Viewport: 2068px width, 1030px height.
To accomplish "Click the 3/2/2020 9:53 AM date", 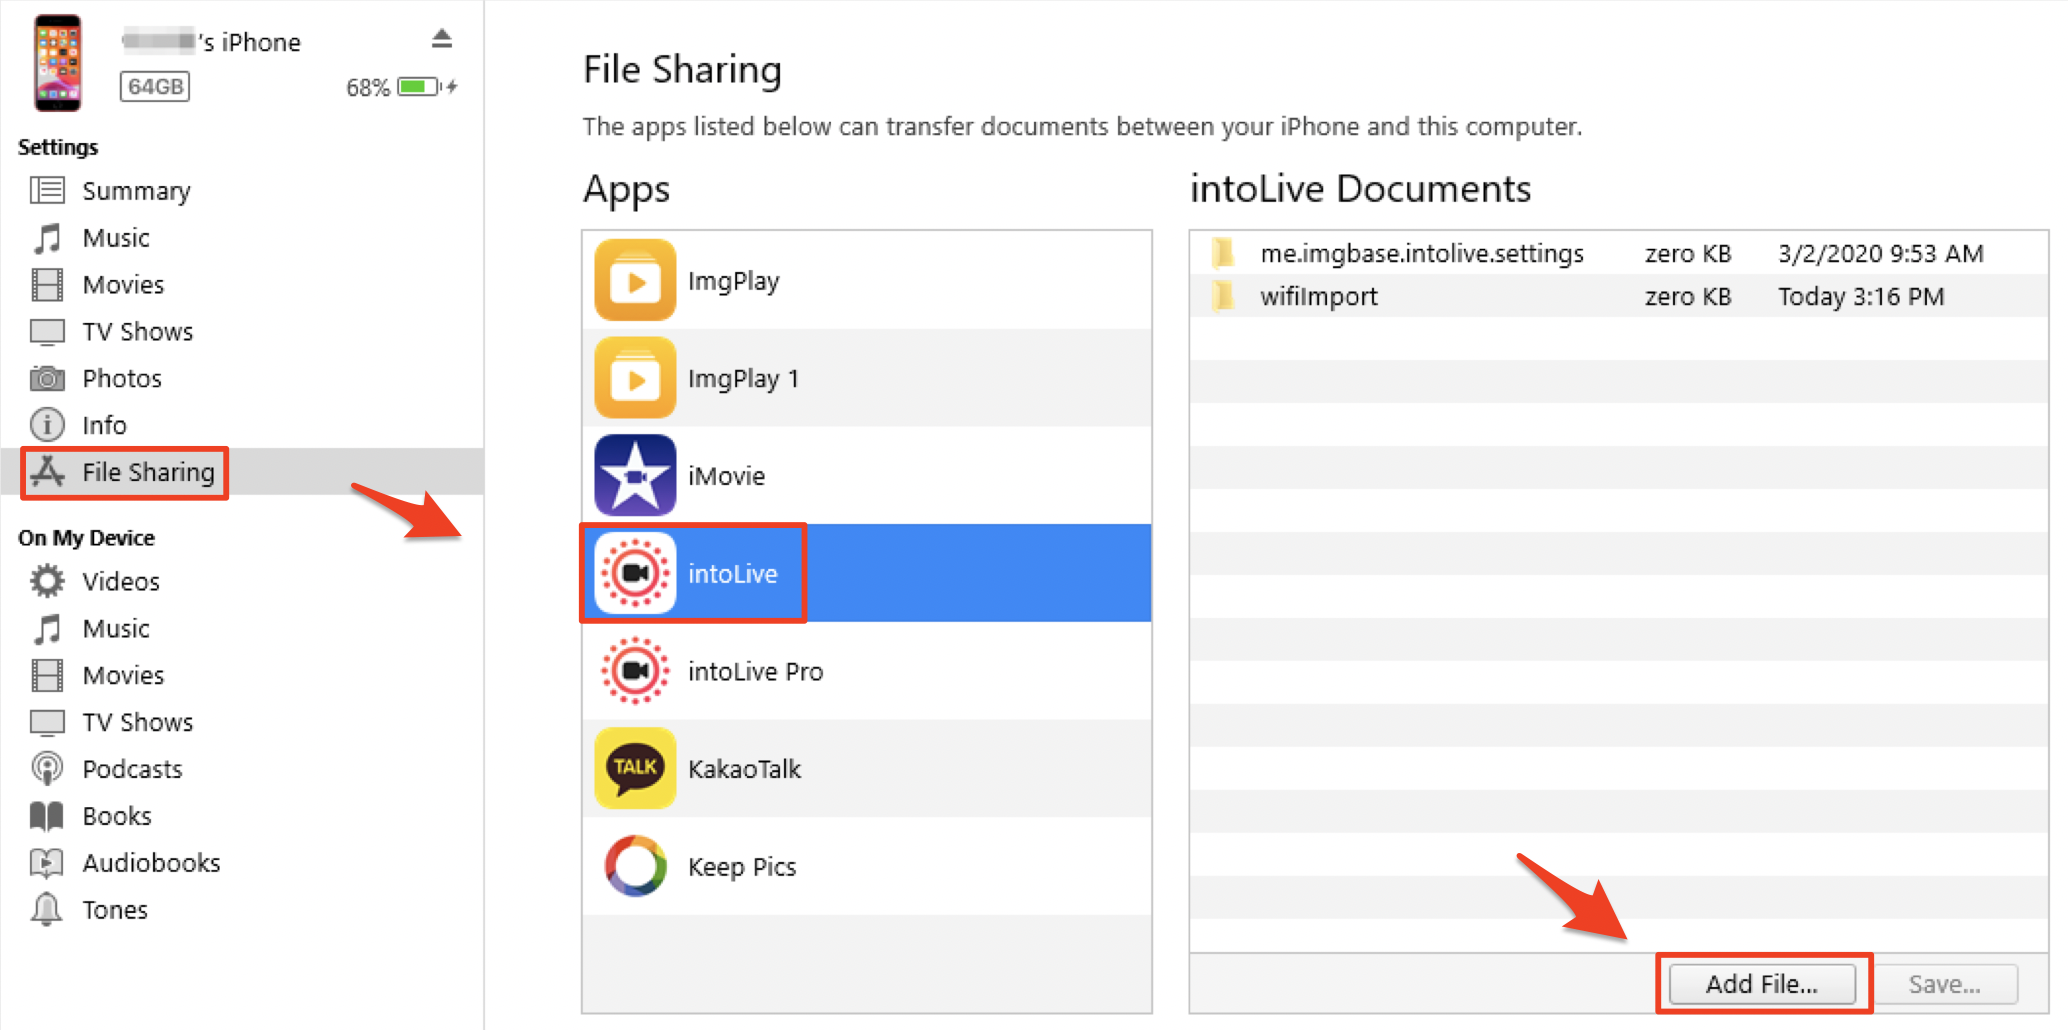I will [x=1880, y=253].
